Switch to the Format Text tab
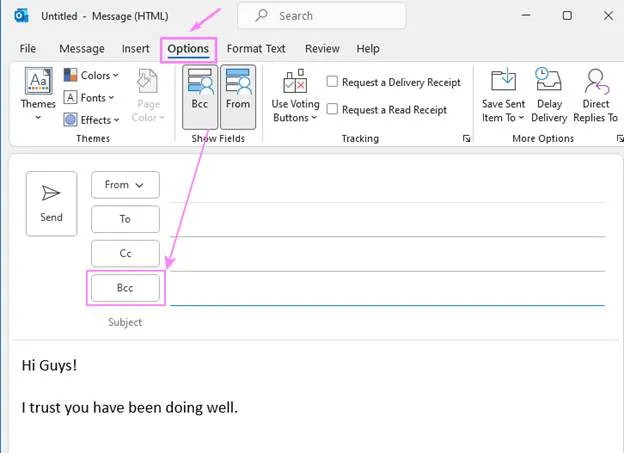Image resolution: width=624 pixels, height=453 pixels. tap(256, 49)
